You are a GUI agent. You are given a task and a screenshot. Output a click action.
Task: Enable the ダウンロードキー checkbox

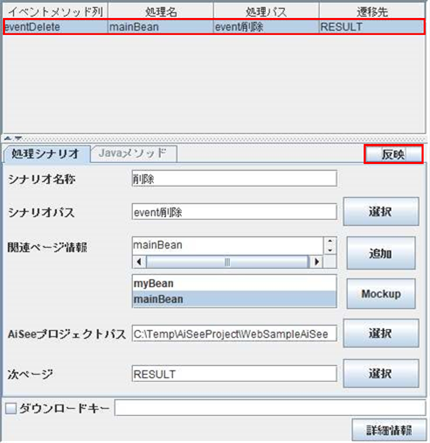point(11,408)
